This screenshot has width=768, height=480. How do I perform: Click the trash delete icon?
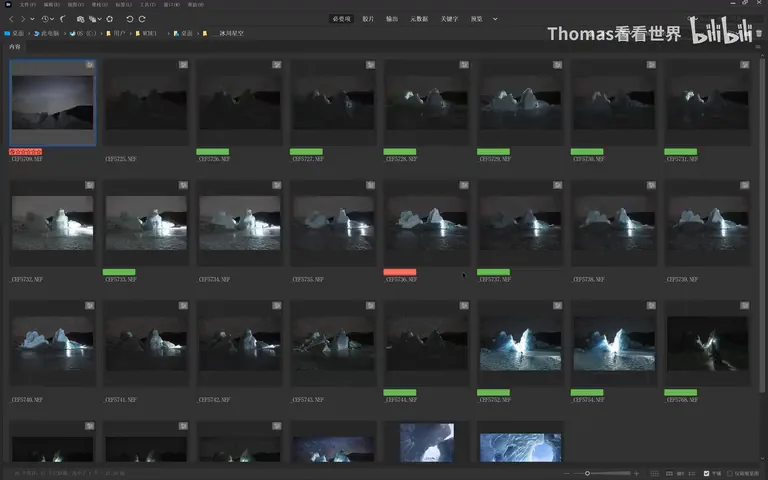(759, 33)
